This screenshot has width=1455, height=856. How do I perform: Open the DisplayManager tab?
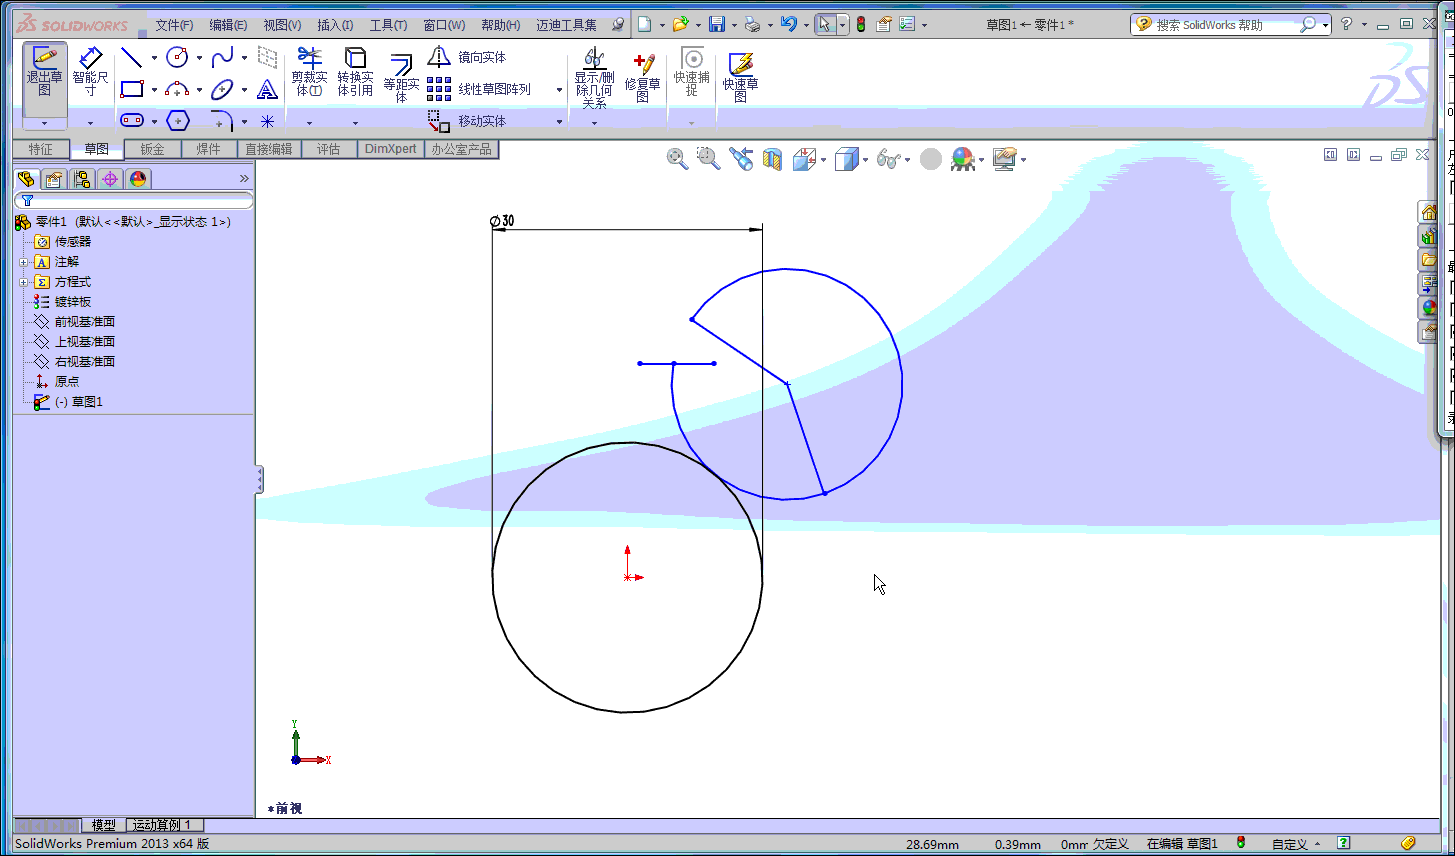point(138,179)
